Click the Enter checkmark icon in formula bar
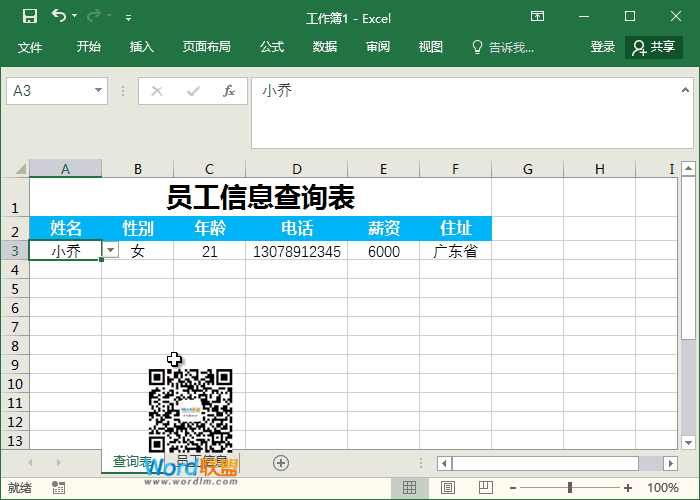 [x=193, y=92]
